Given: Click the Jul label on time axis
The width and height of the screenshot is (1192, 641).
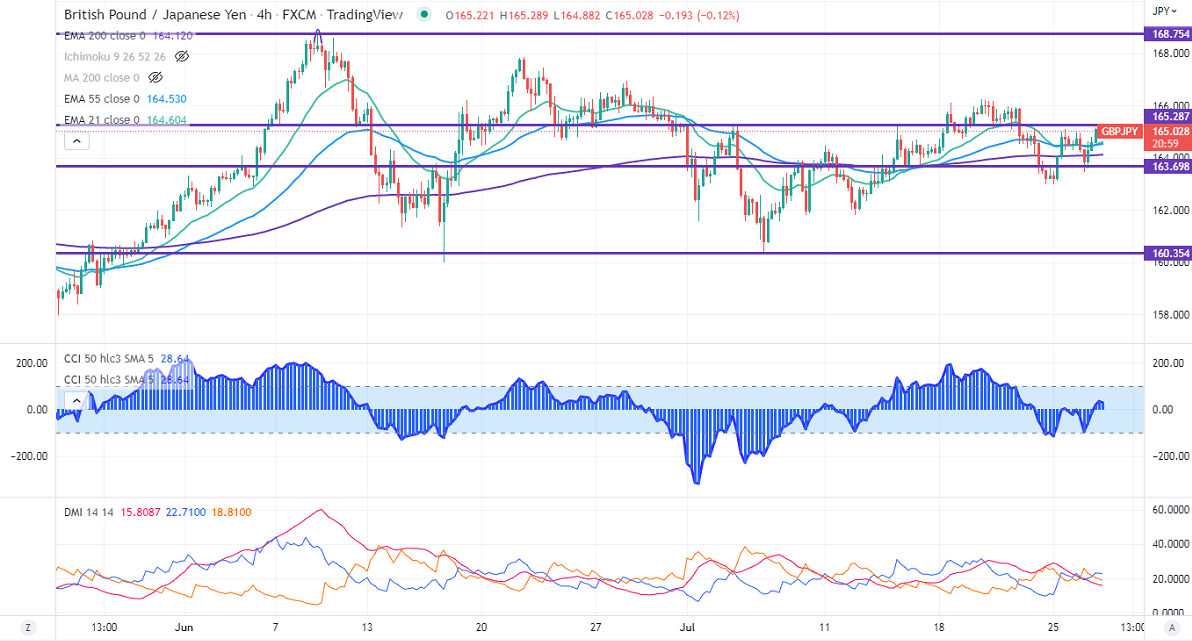Looking at the screenshot, I should coord(687,627).
